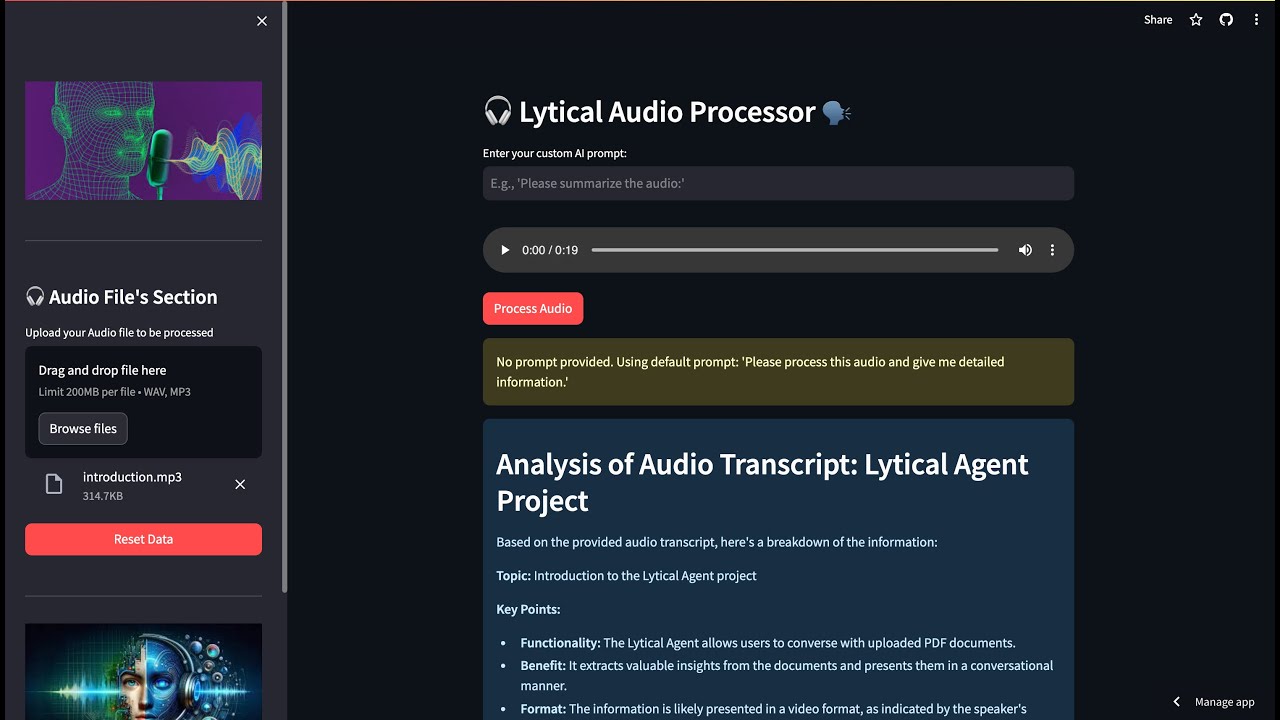Screen dimensions: 1280x720
Task: Click 'Limit 200MB per file' hint text
Action: pyautogui.click(x=114, y=392)
